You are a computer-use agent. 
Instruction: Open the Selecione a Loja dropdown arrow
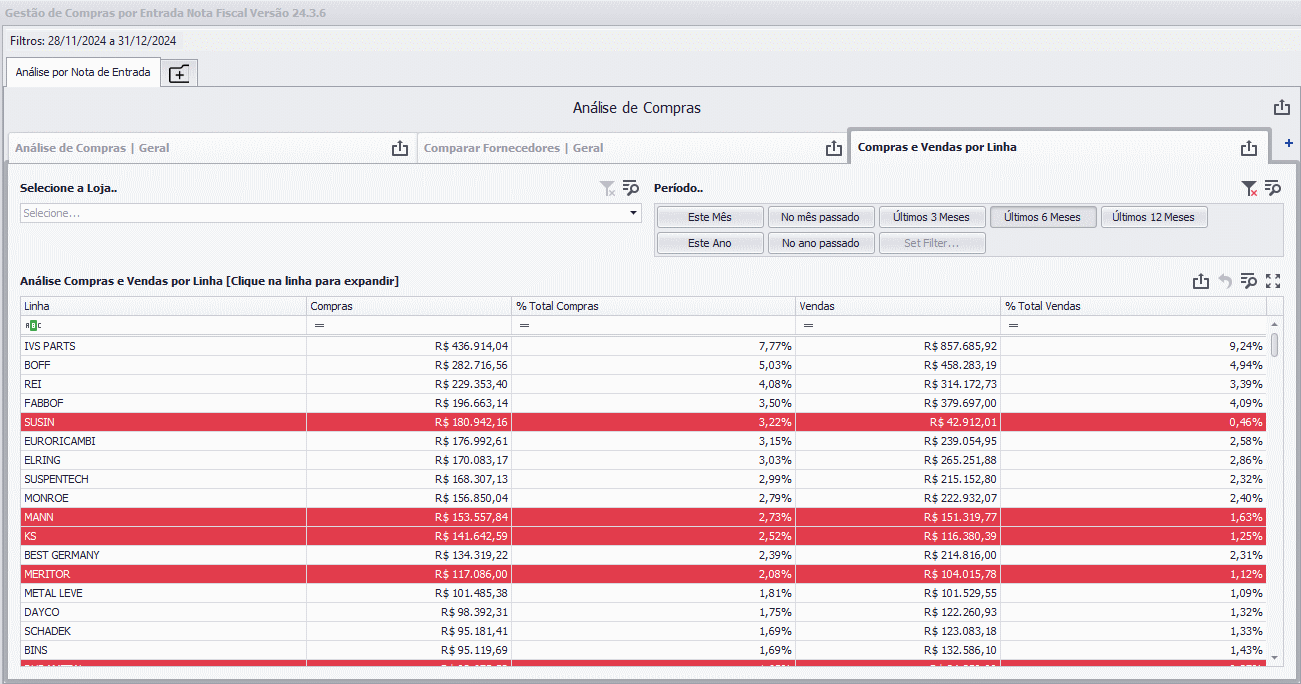point(633,213)
